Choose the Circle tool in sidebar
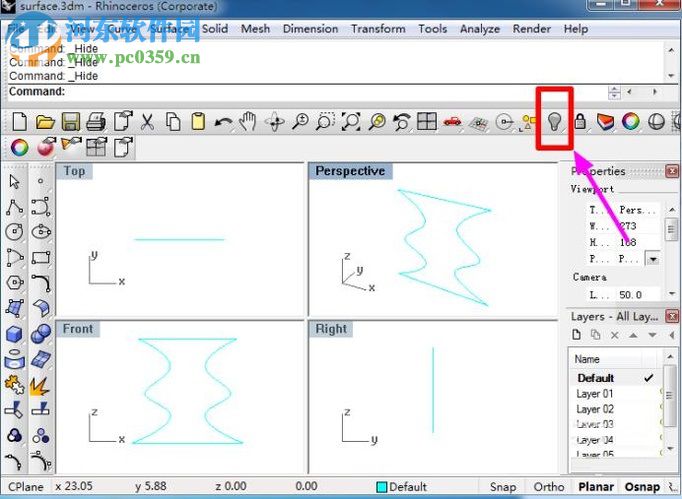Viewport: 682px width, 499px height. tap(14, 231)
